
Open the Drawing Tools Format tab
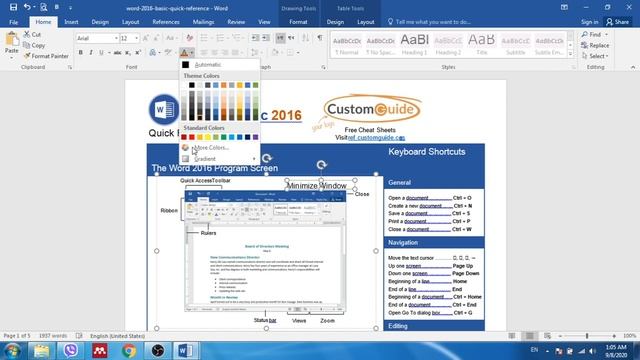(298, 22)
